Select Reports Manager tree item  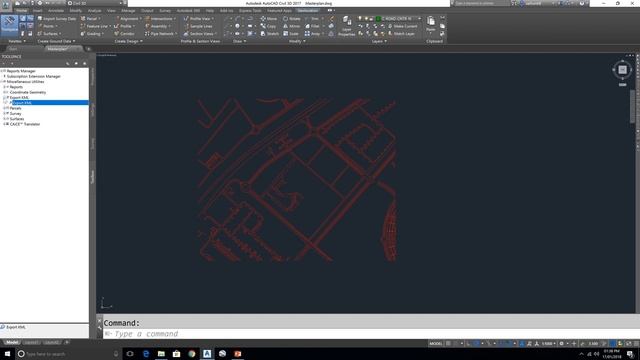click(x=20, y=71)
